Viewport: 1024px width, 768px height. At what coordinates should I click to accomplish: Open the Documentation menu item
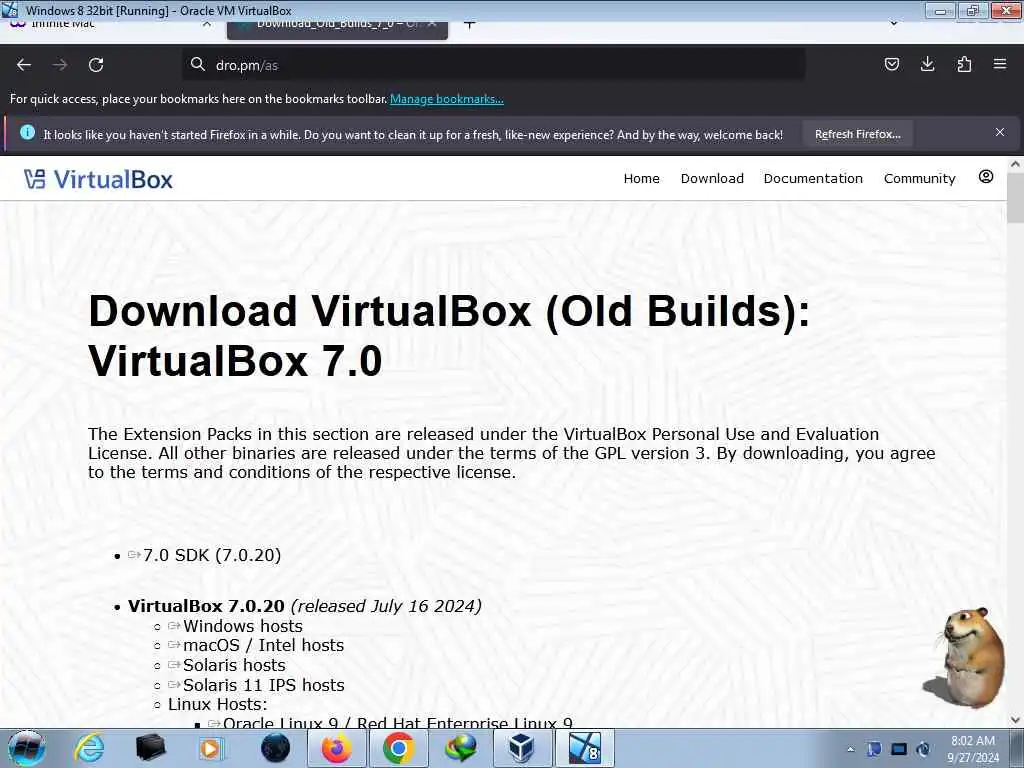(x=813, y=178)
